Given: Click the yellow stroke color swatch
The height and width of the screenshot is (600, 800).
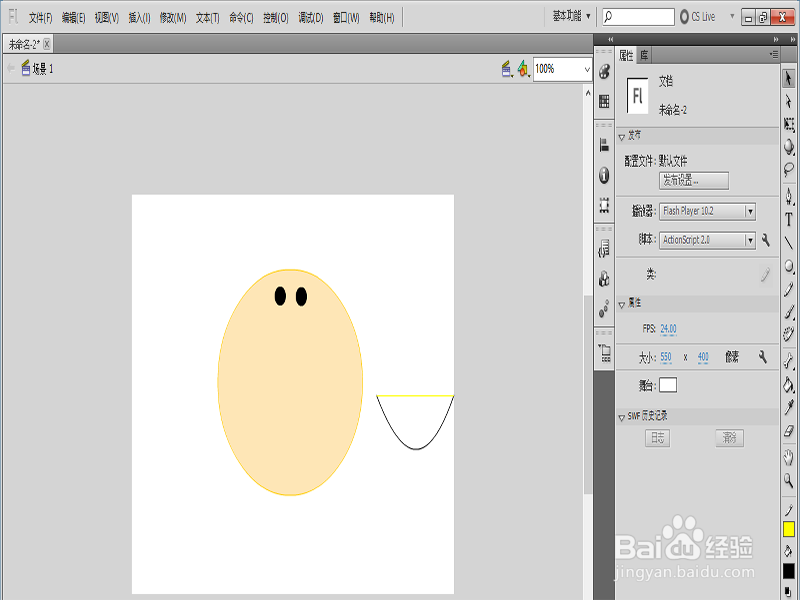Looking at the screenshot, I should (789, 528).
